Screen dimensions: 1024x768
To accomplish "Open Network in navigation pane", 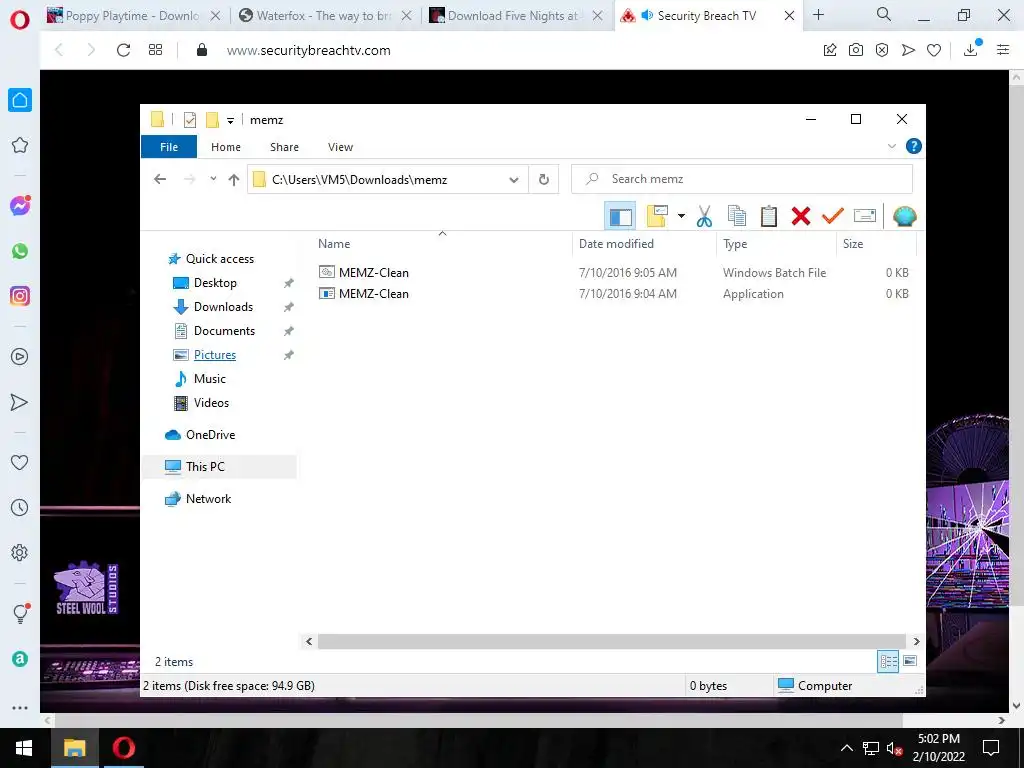I will 208,499.
